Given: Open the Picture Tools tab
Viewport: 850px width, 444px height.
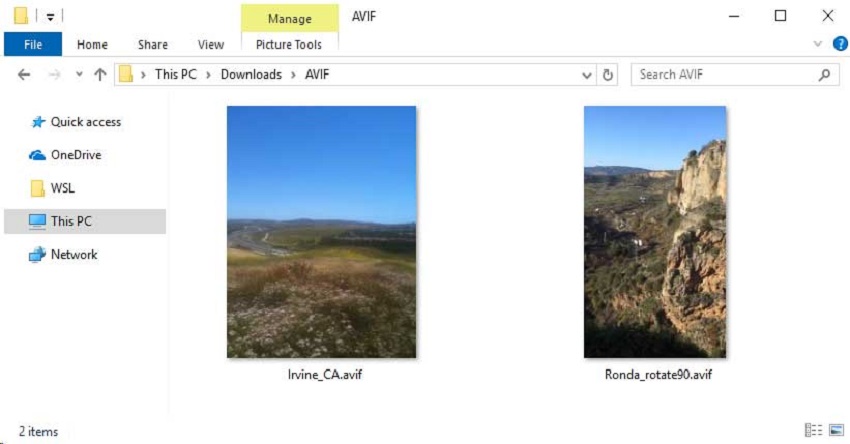Looking at the screenshot, I should [x=289, y=44].
